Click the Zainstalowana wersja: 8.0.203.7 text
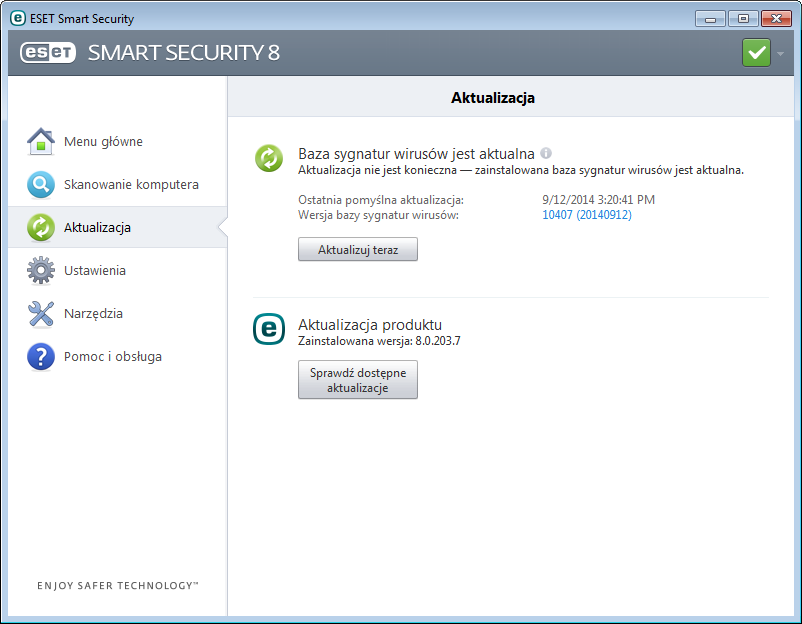Image resolution: width=802 pixels, height=624 pixels. tap(379, 341)
